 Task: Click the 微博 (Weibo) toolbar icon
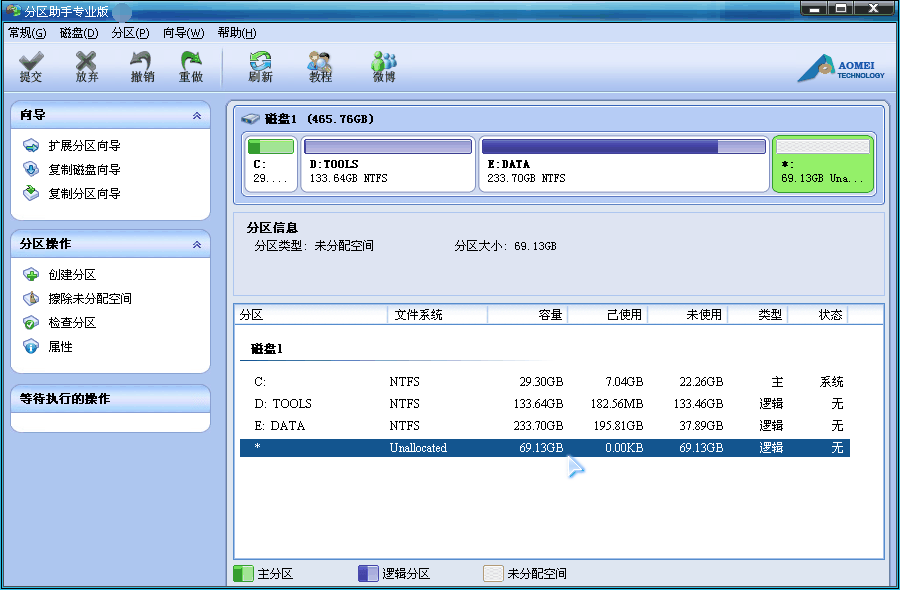(383, 66)
